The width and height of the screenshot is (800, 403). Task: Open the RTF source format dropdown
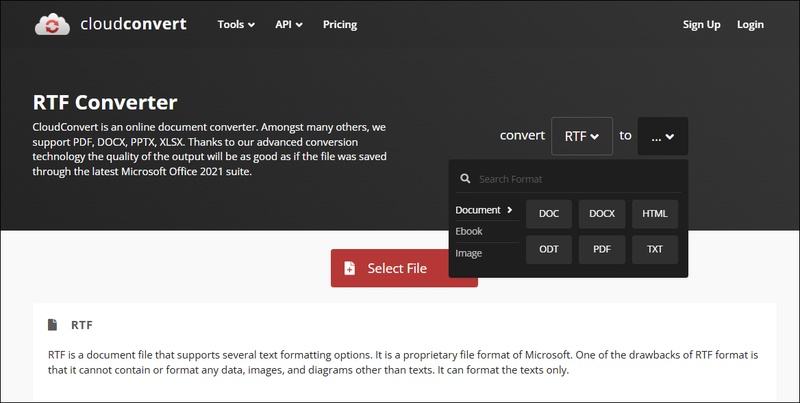(582, 136)
